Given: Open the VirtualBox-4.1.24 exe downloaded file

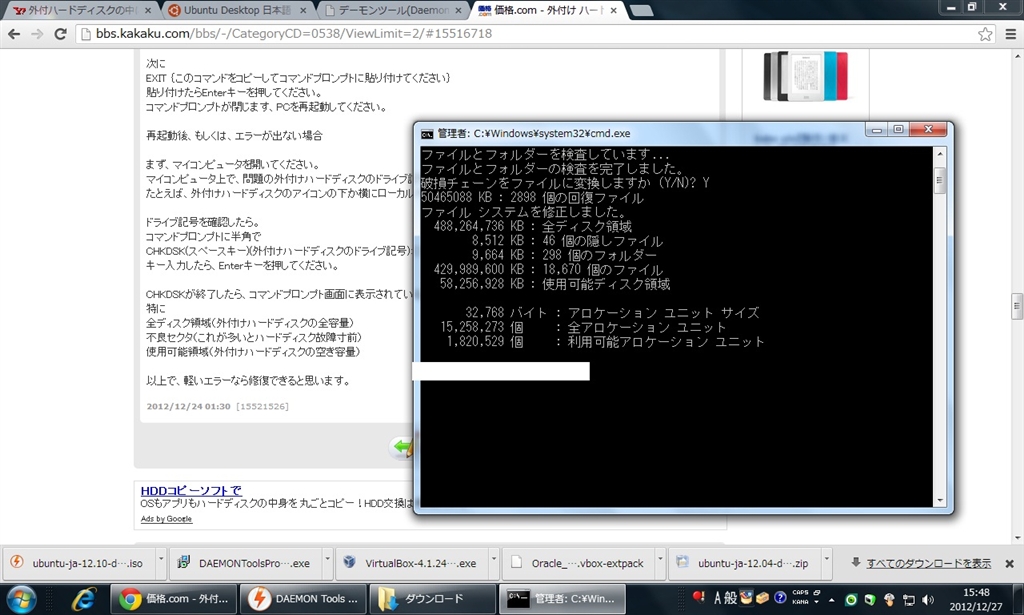Looking at the screenshot, I should coord(413,563).
